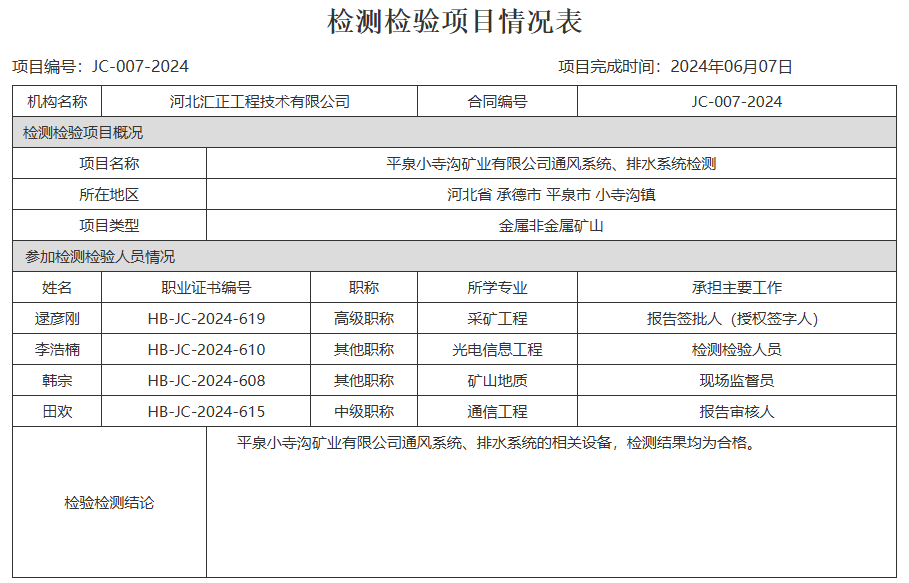Select certificate number HB-JC-2024-619
Viewport: 909px width, 583px height.
[206, 318]
